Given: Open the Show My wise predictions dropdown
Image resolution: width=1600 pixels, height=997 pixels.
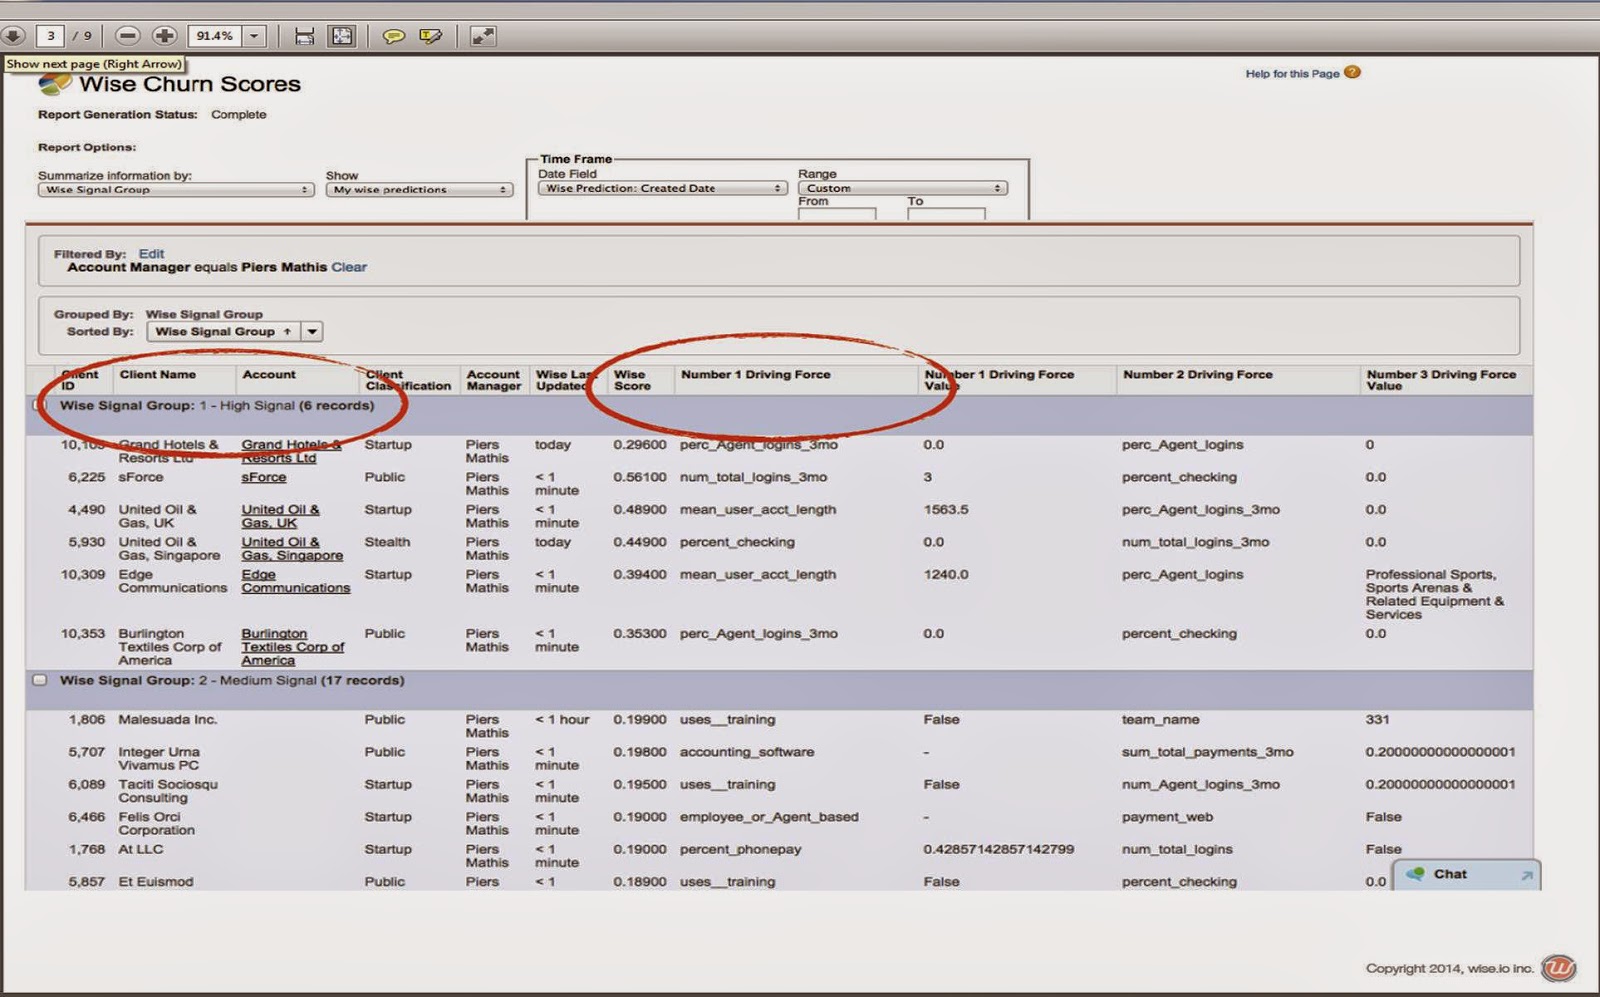Looking at the screenshot, I should coord(419,189).
